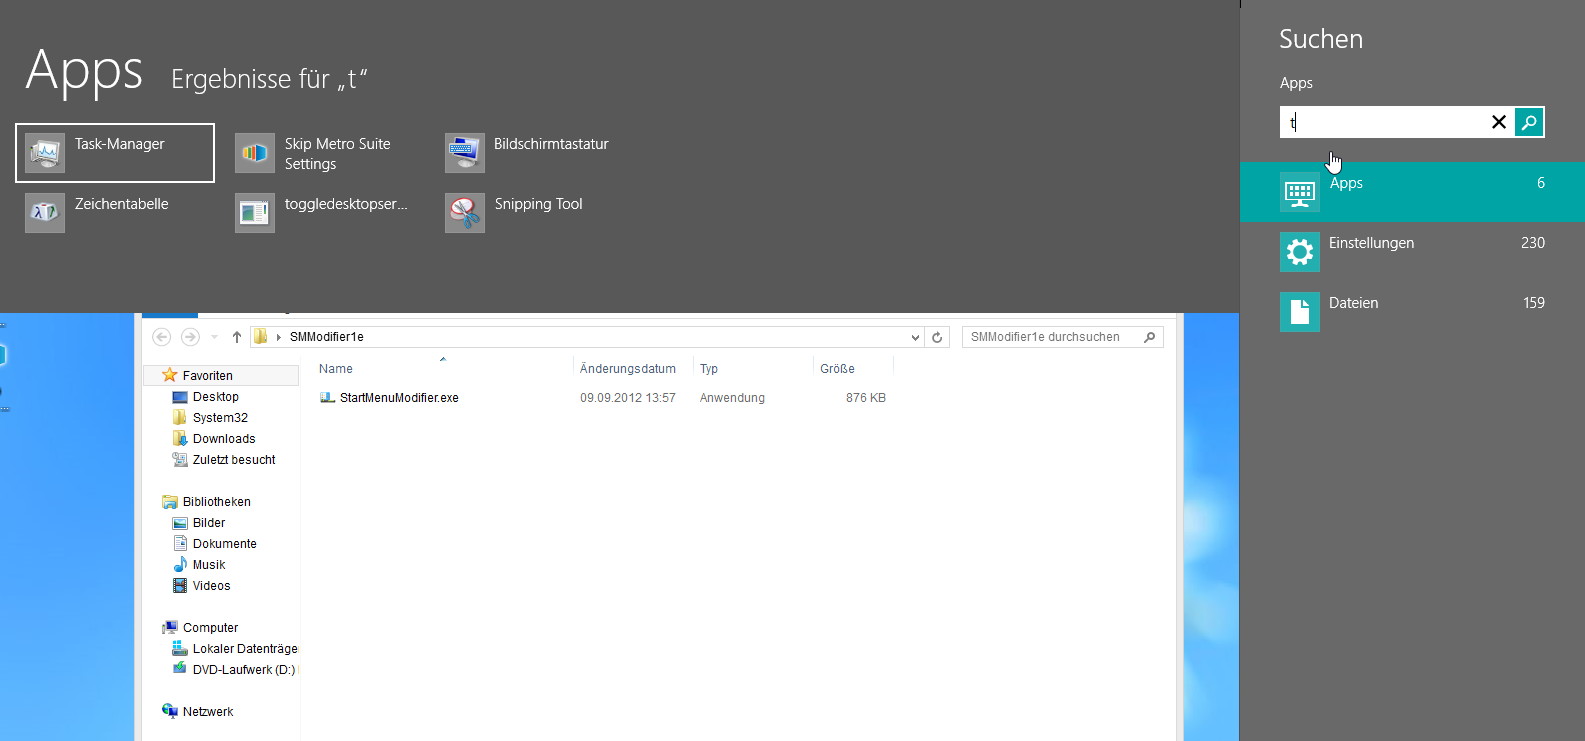Open the Bildschirmtastatur app icon
Image resolution: width=1585 pixels, height=741 pixels.
click(x=465, y=153)
